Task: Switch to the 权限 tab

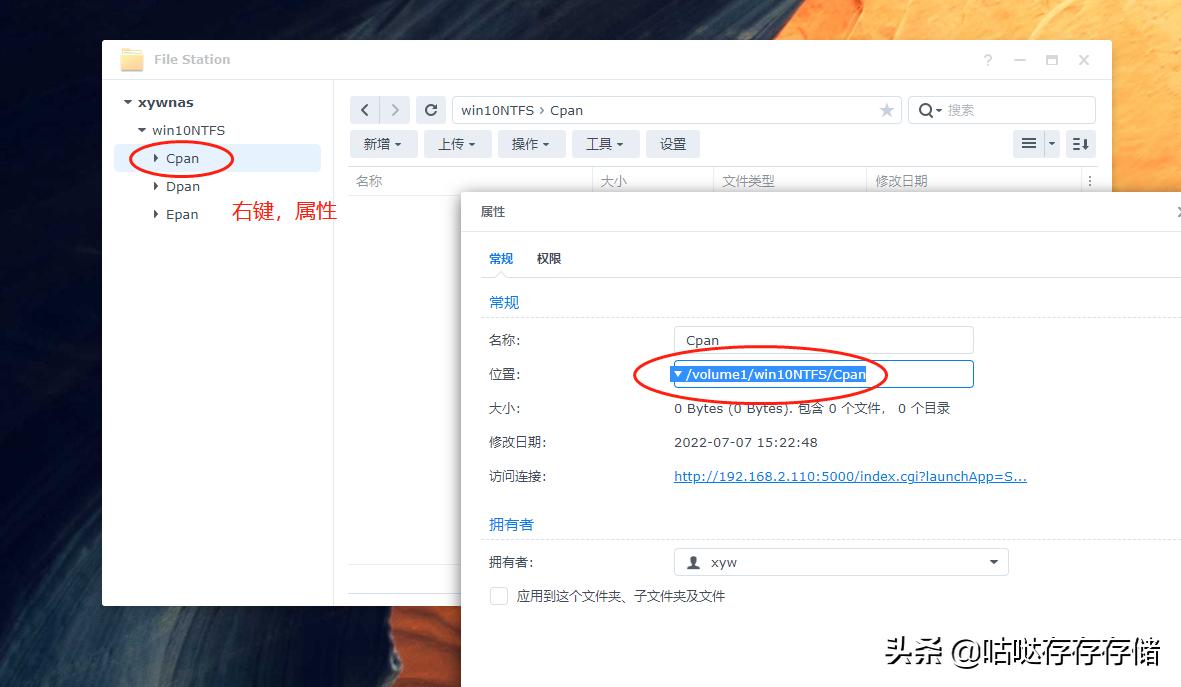Action: click(549, 258)
